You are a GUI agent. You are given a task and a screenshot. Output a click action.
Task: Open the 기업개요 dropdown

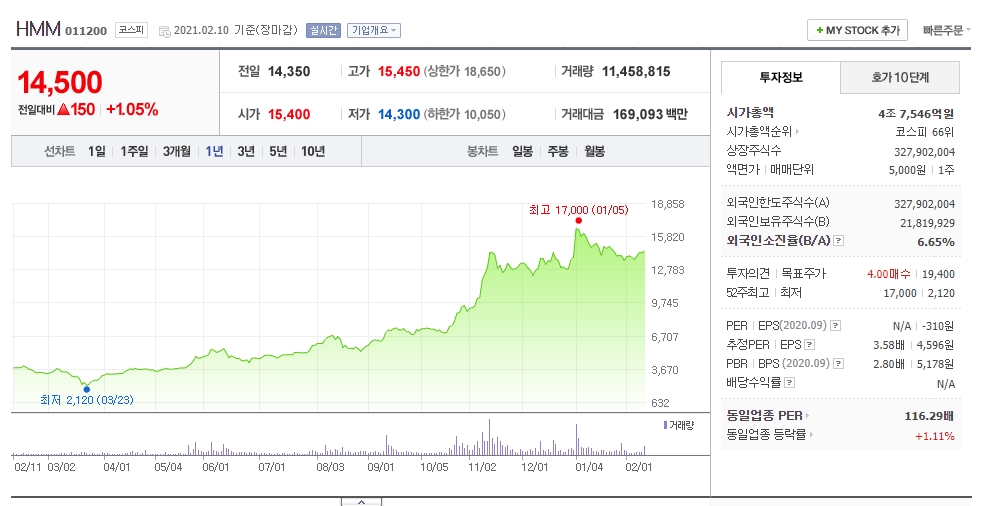point(374,30)
